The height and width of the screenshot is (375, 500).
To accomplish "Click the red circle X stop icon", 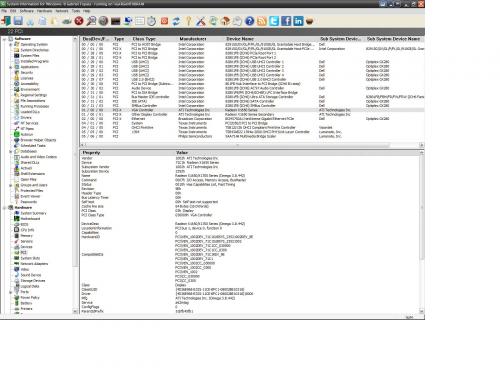I will pos(79,21).
